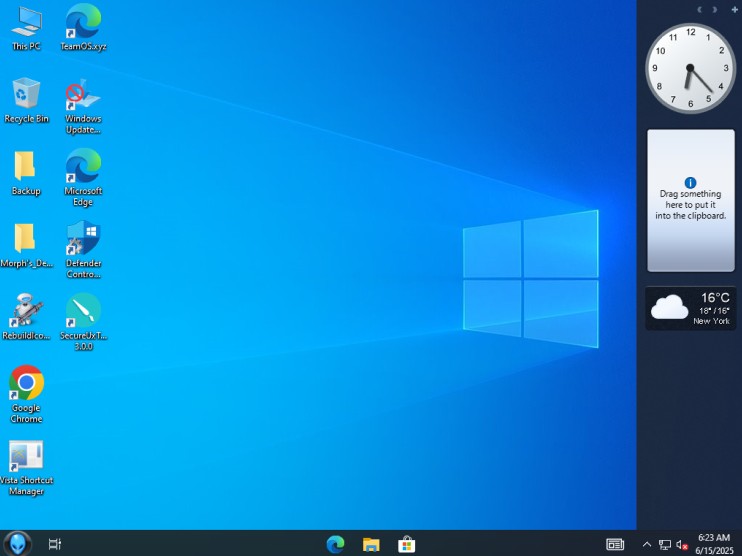
Task: Open the News and interests taskbar icon
Action: pos(615,545)
